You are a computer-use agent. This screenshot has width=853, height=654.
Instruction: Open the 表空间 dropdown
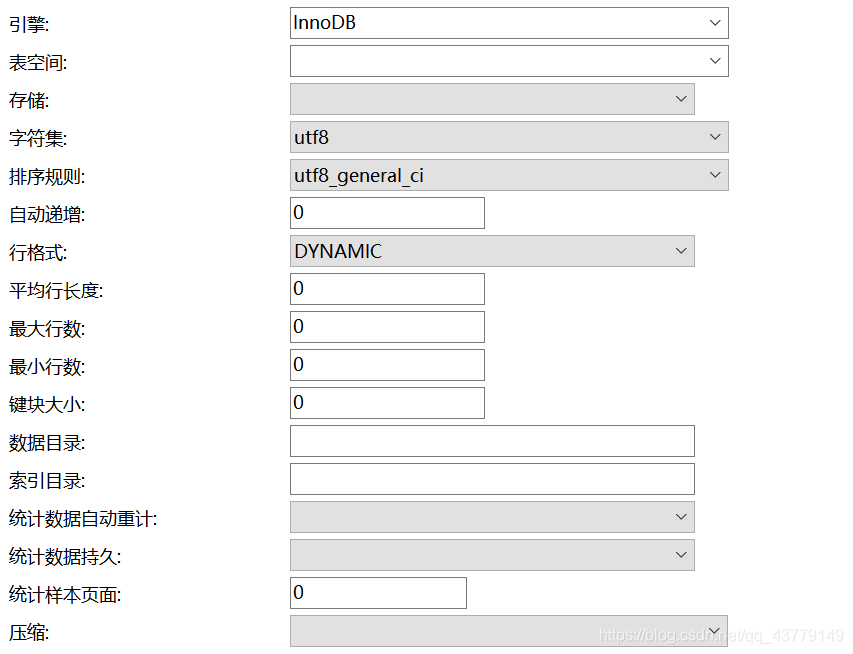coord(508,60)
